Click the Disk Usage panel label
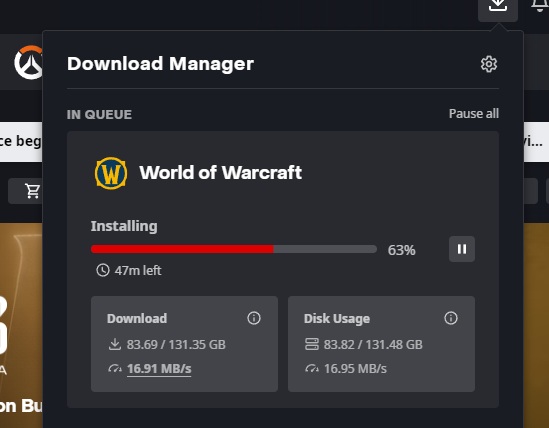This screenshot has width=549, height=428. point(337,319)
